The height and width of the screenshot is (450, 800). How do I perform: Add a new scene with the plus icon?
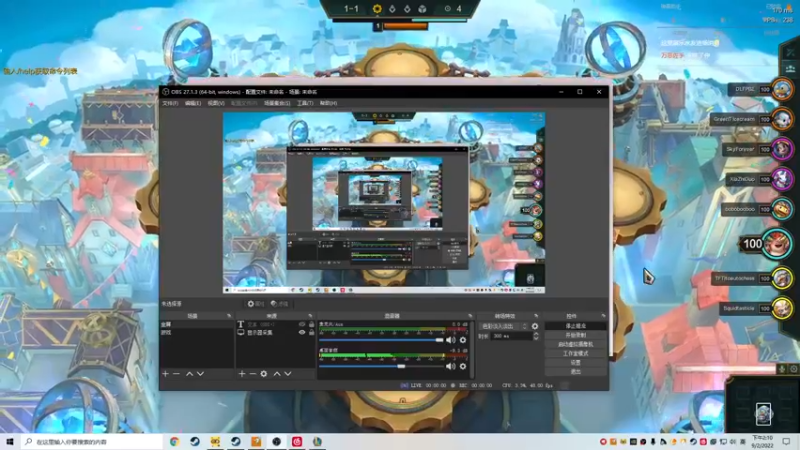coord(165,374)
